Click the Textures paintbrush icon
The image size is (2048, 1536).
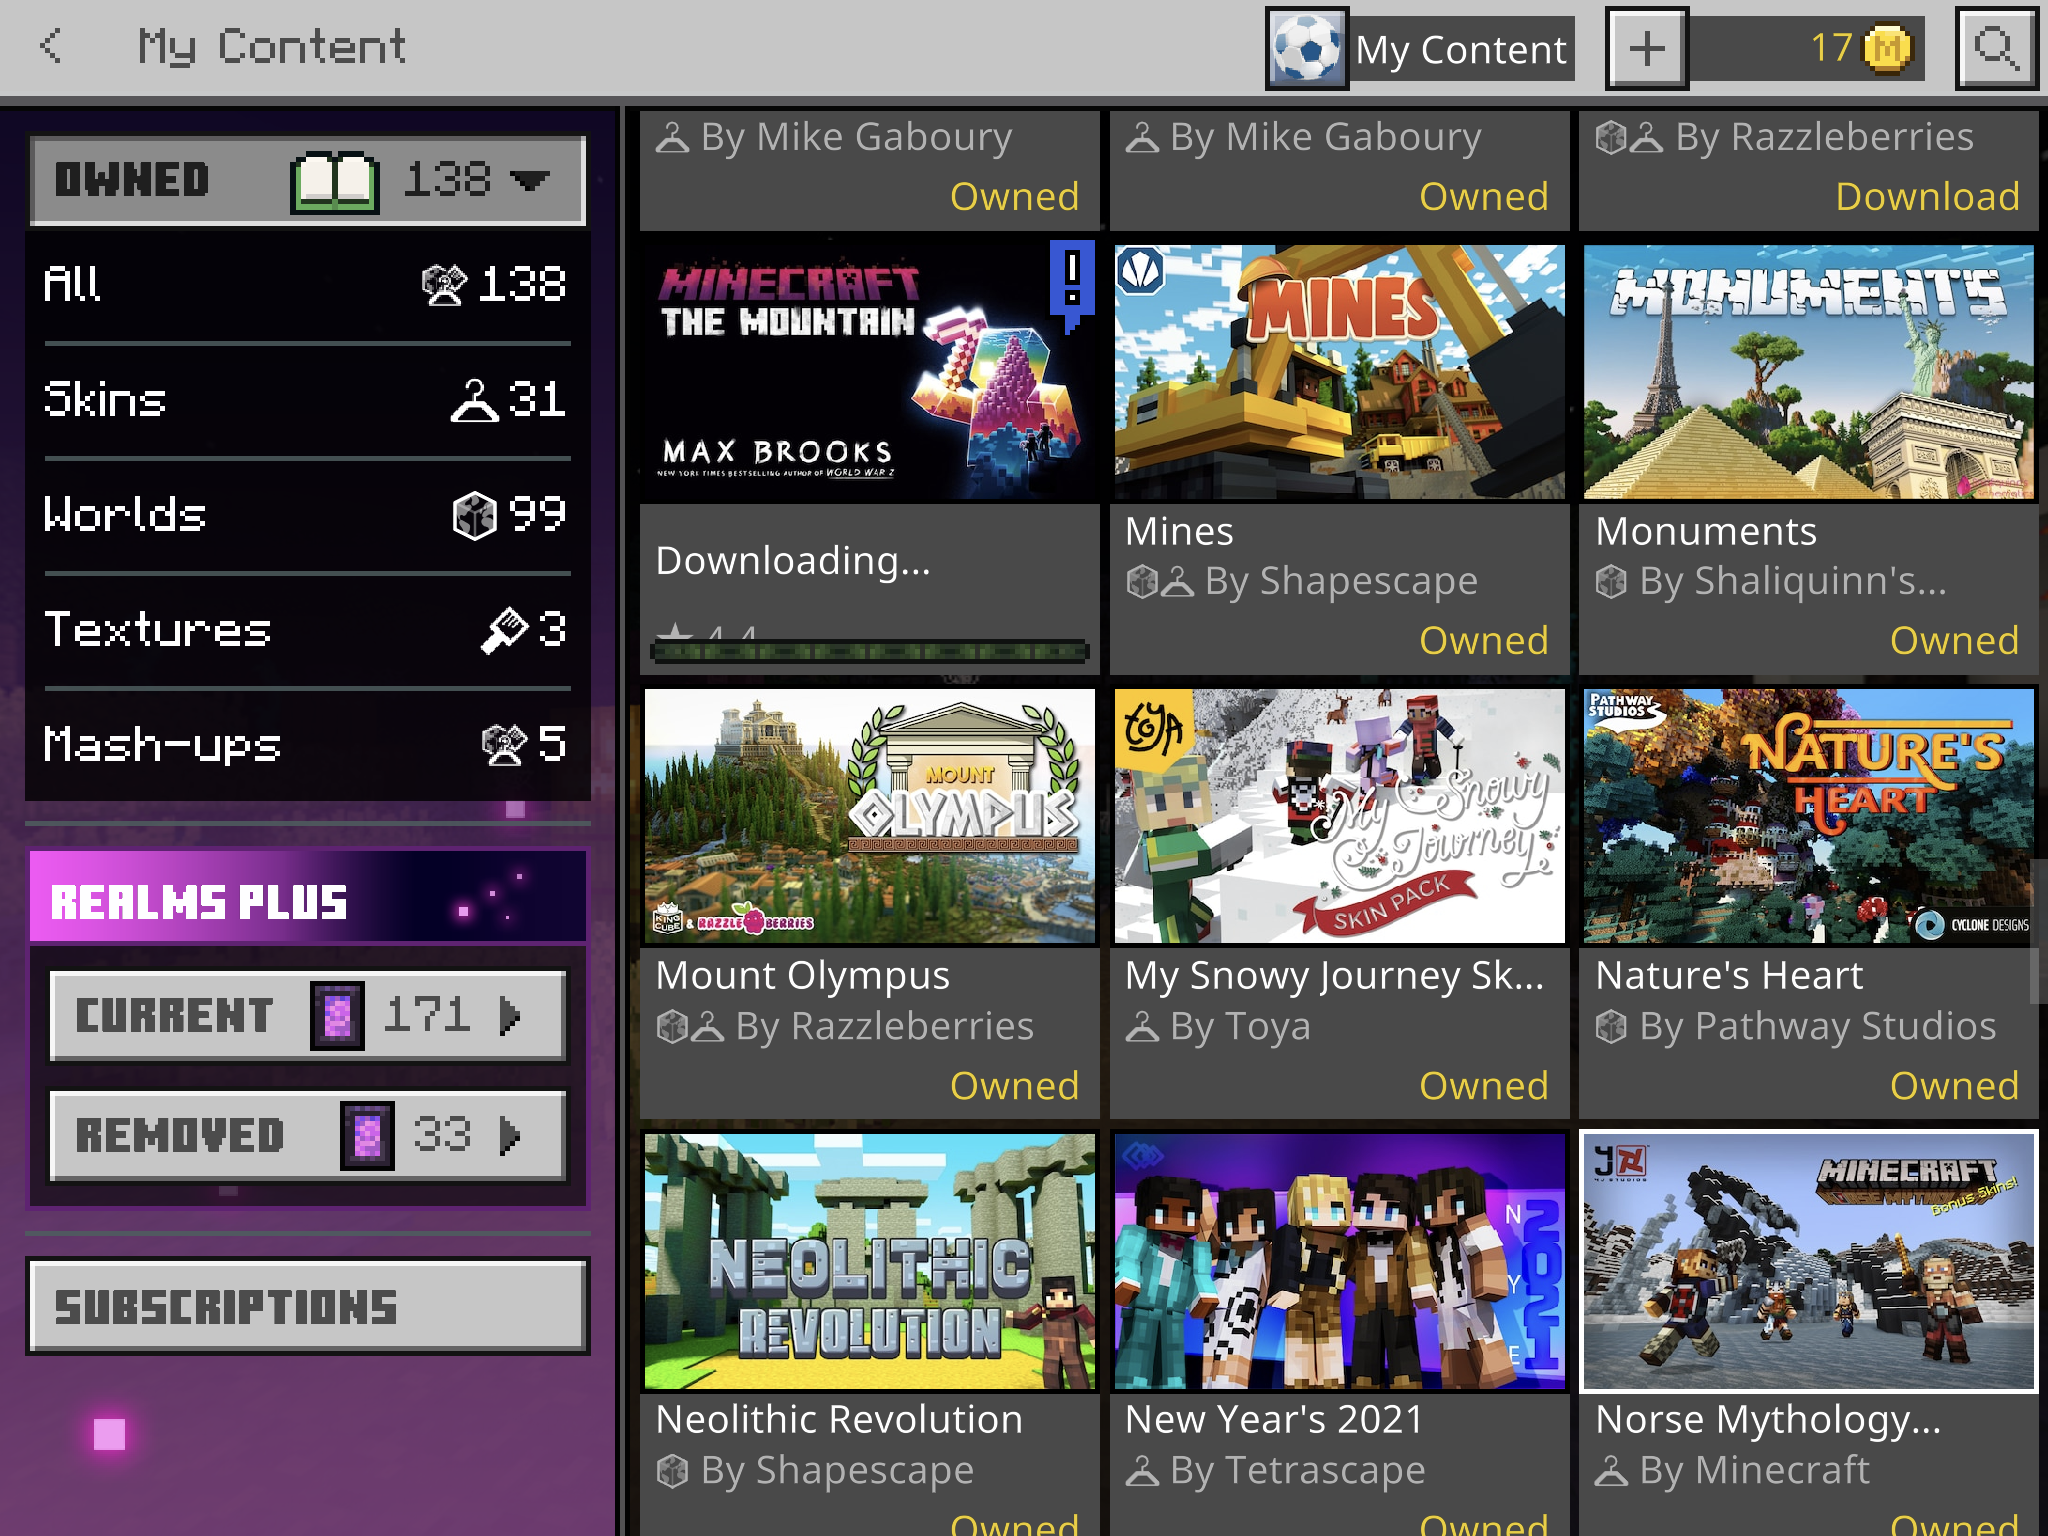[504, 629]
